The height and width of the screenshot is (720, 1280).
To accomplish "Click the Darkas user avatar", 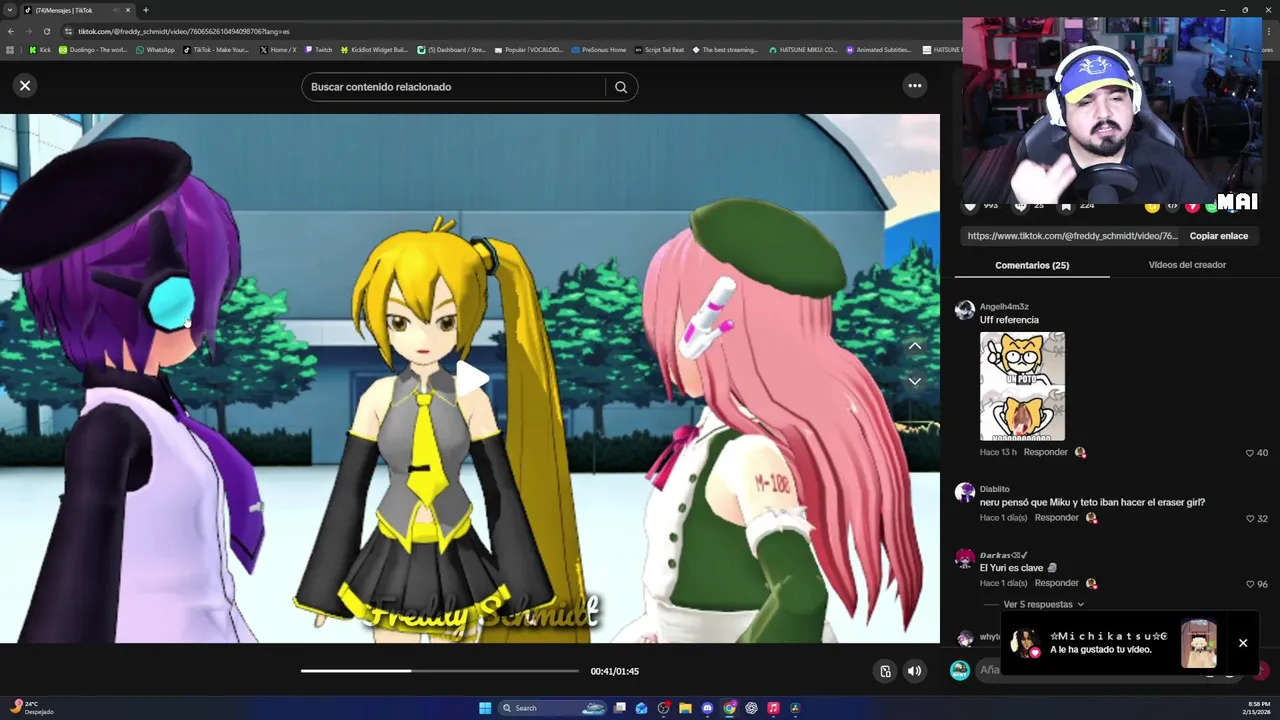I will 965,558.
